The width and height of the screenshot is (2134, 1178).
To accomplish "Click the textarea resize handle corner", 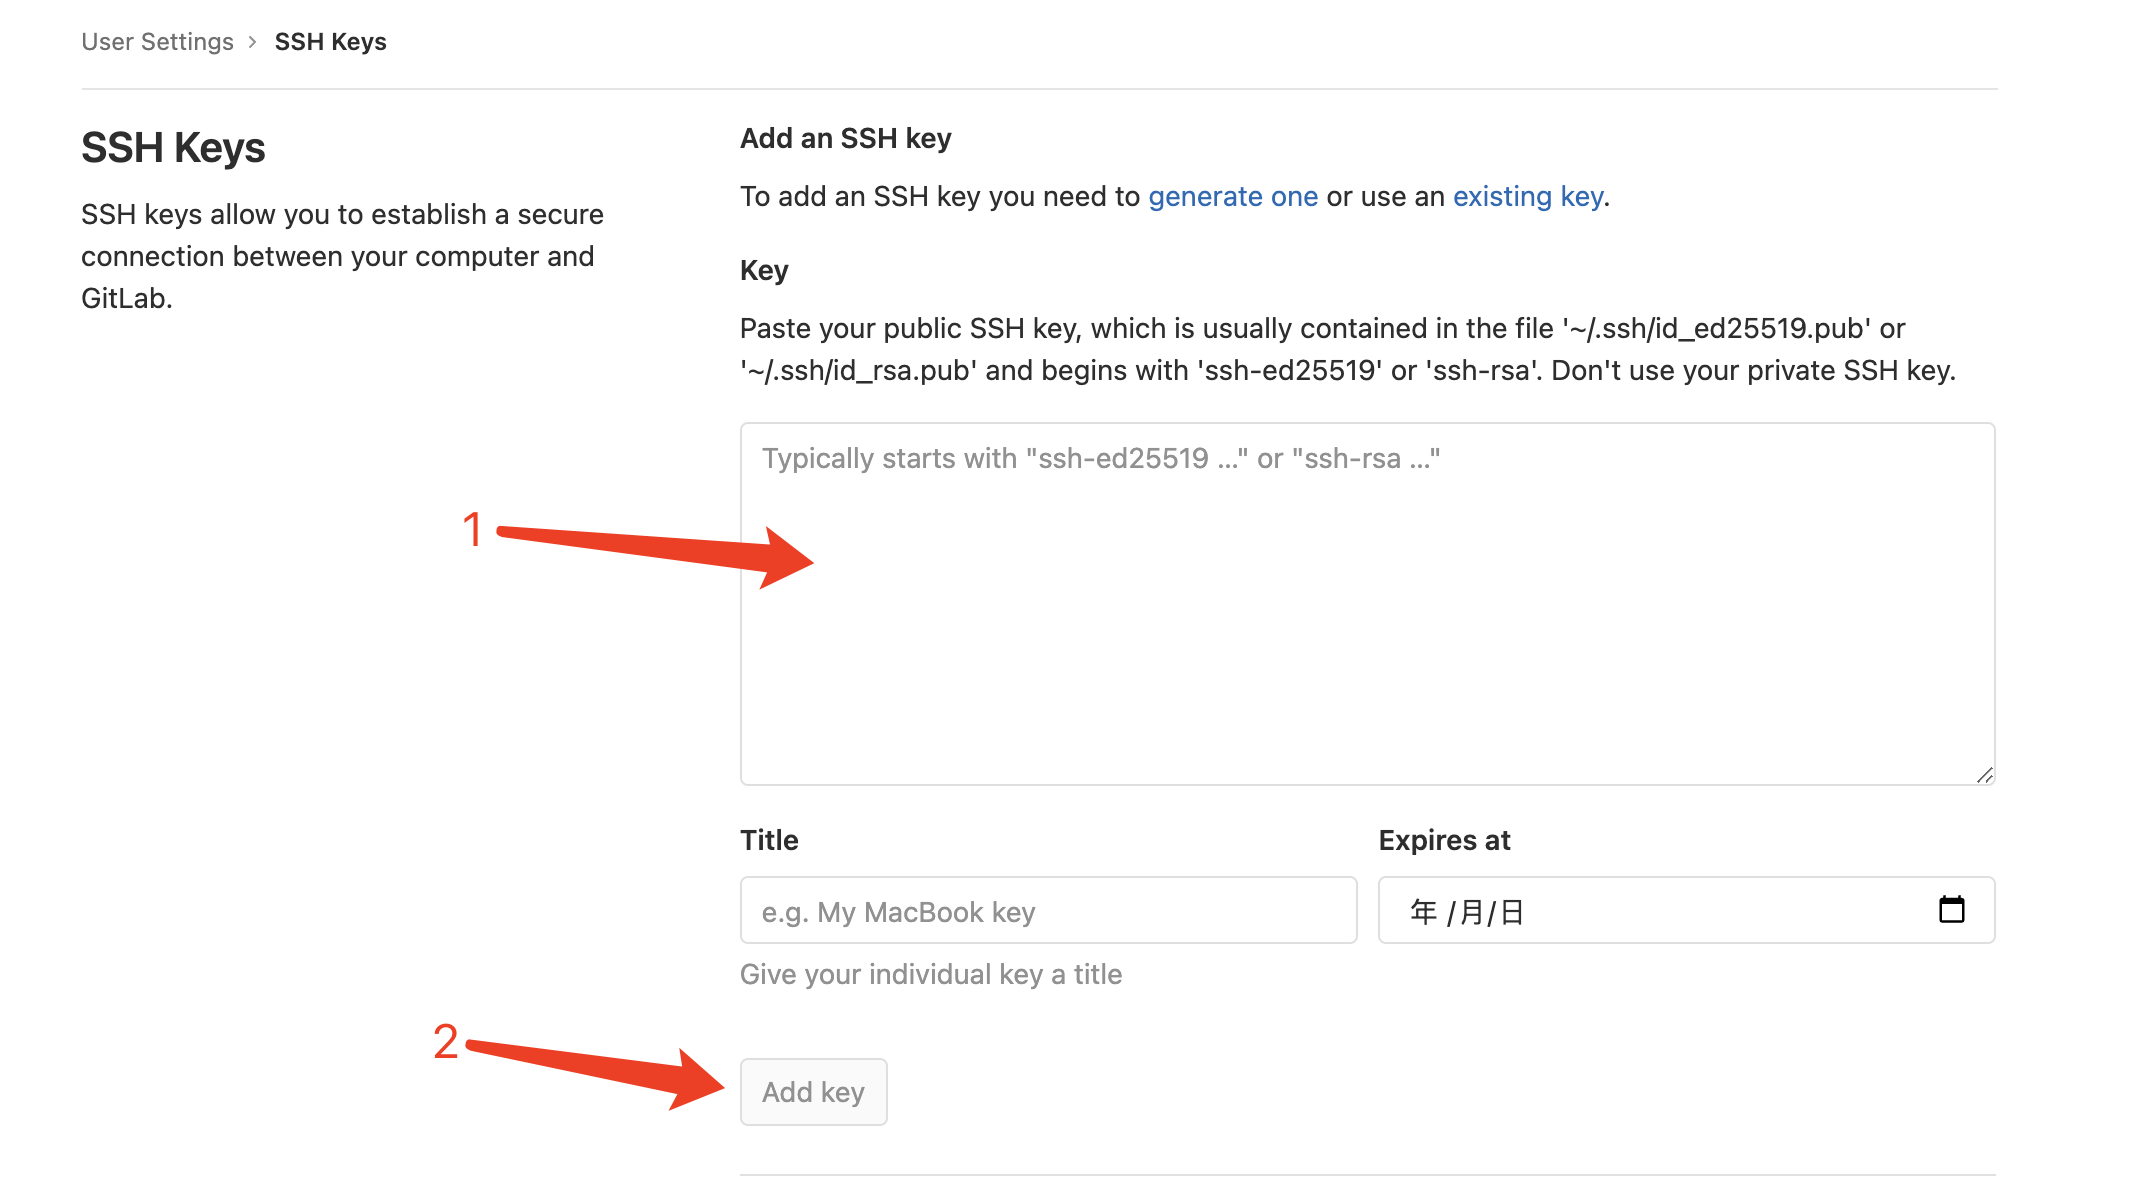I will pyautogui.click(x=1986, y=776).
